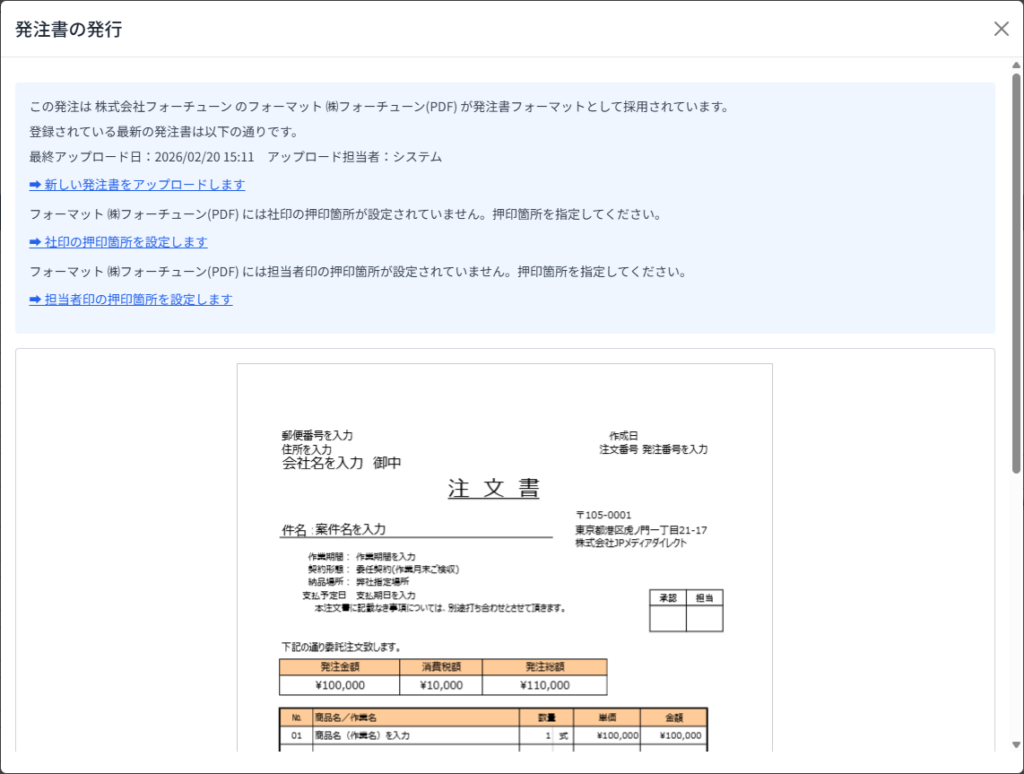Click the 株式会社JPメディアダイレクト sender name
This screenshot has width=1024, height=774.
630,542
